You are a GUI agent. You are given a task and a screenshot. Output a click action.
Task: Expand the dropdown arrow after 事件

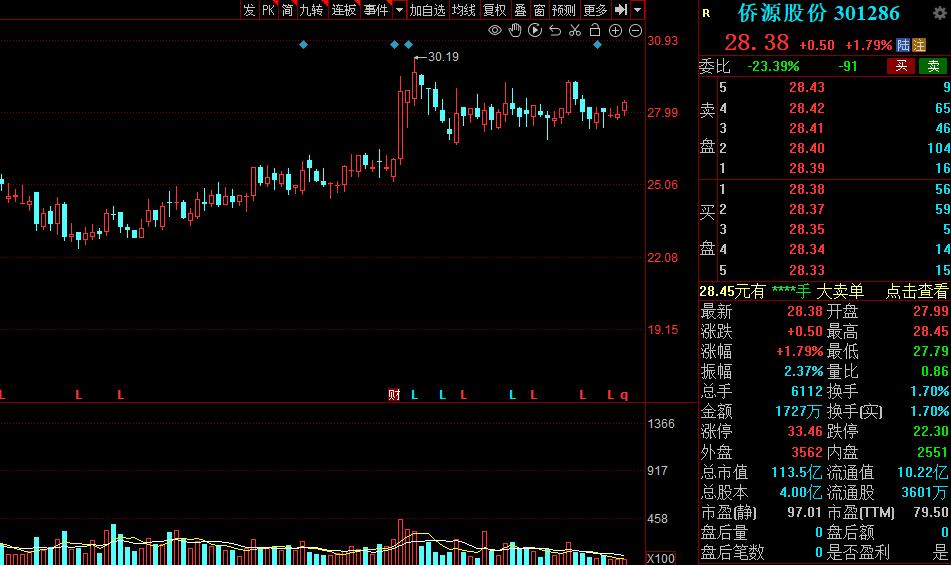tap(399, 10)
